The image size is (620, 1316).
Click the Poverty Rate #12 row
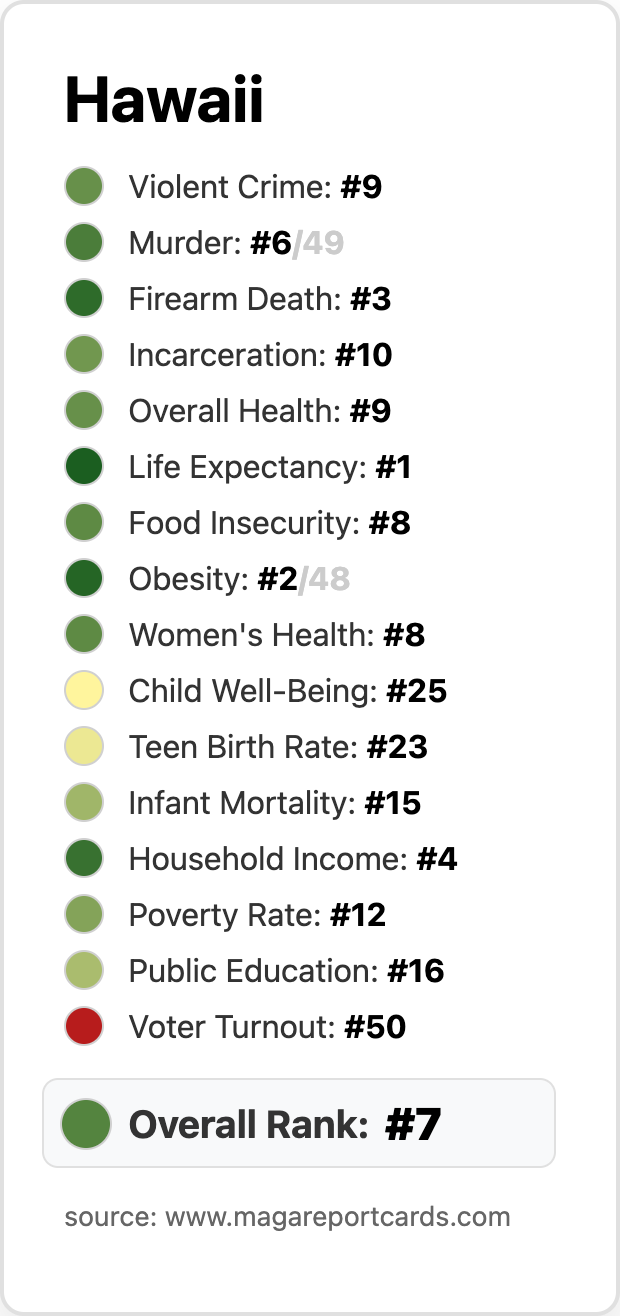[257, 915]
